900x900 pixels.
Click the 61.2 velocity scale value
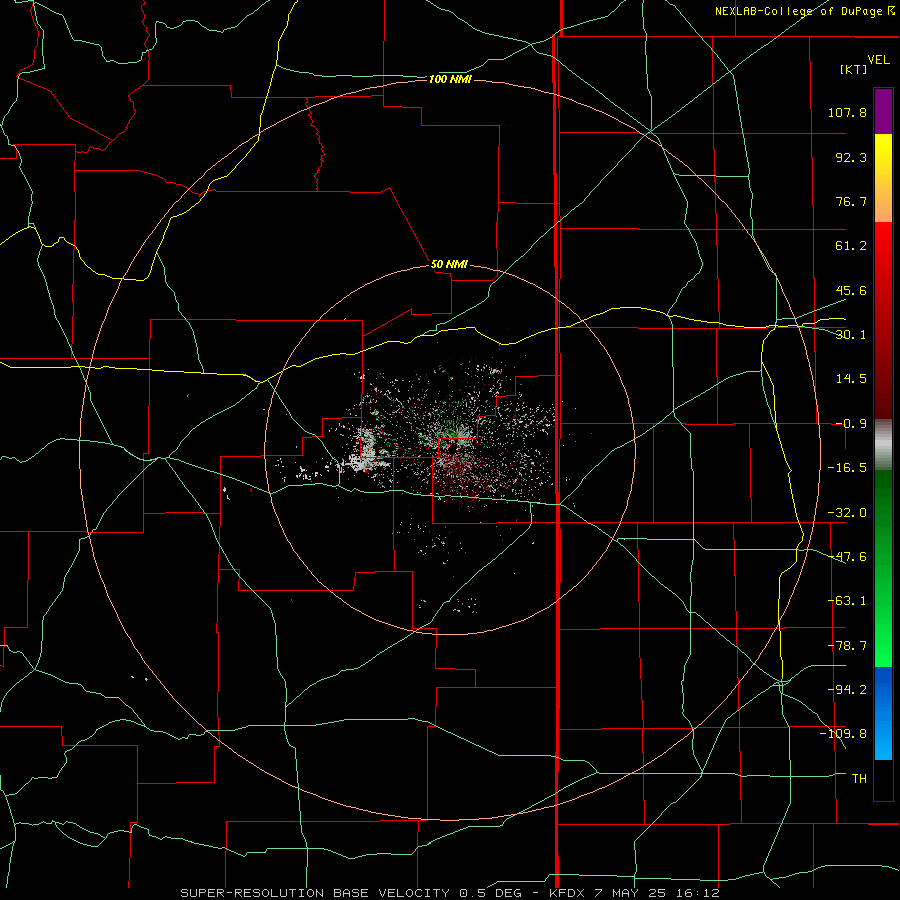pos(851,246)
